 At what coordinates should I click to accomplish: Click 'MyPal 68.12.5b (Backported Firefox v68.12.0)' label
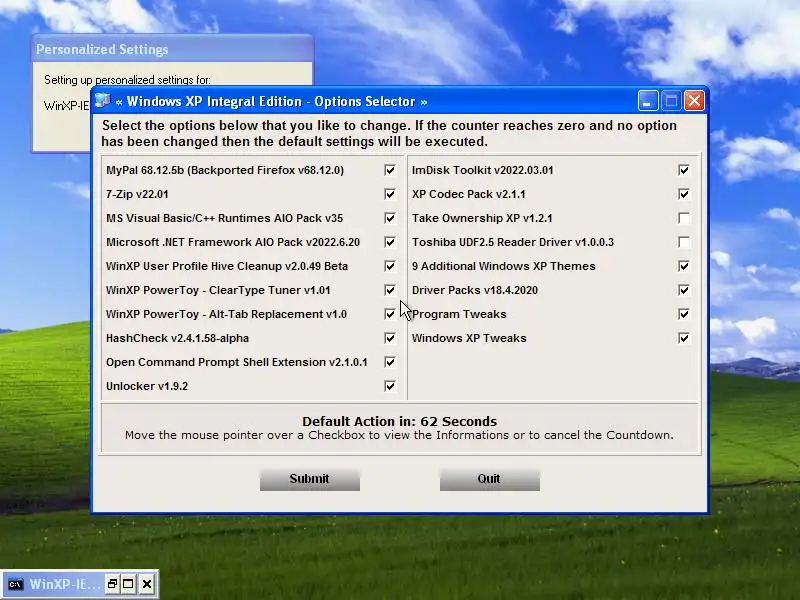(225, 170)
